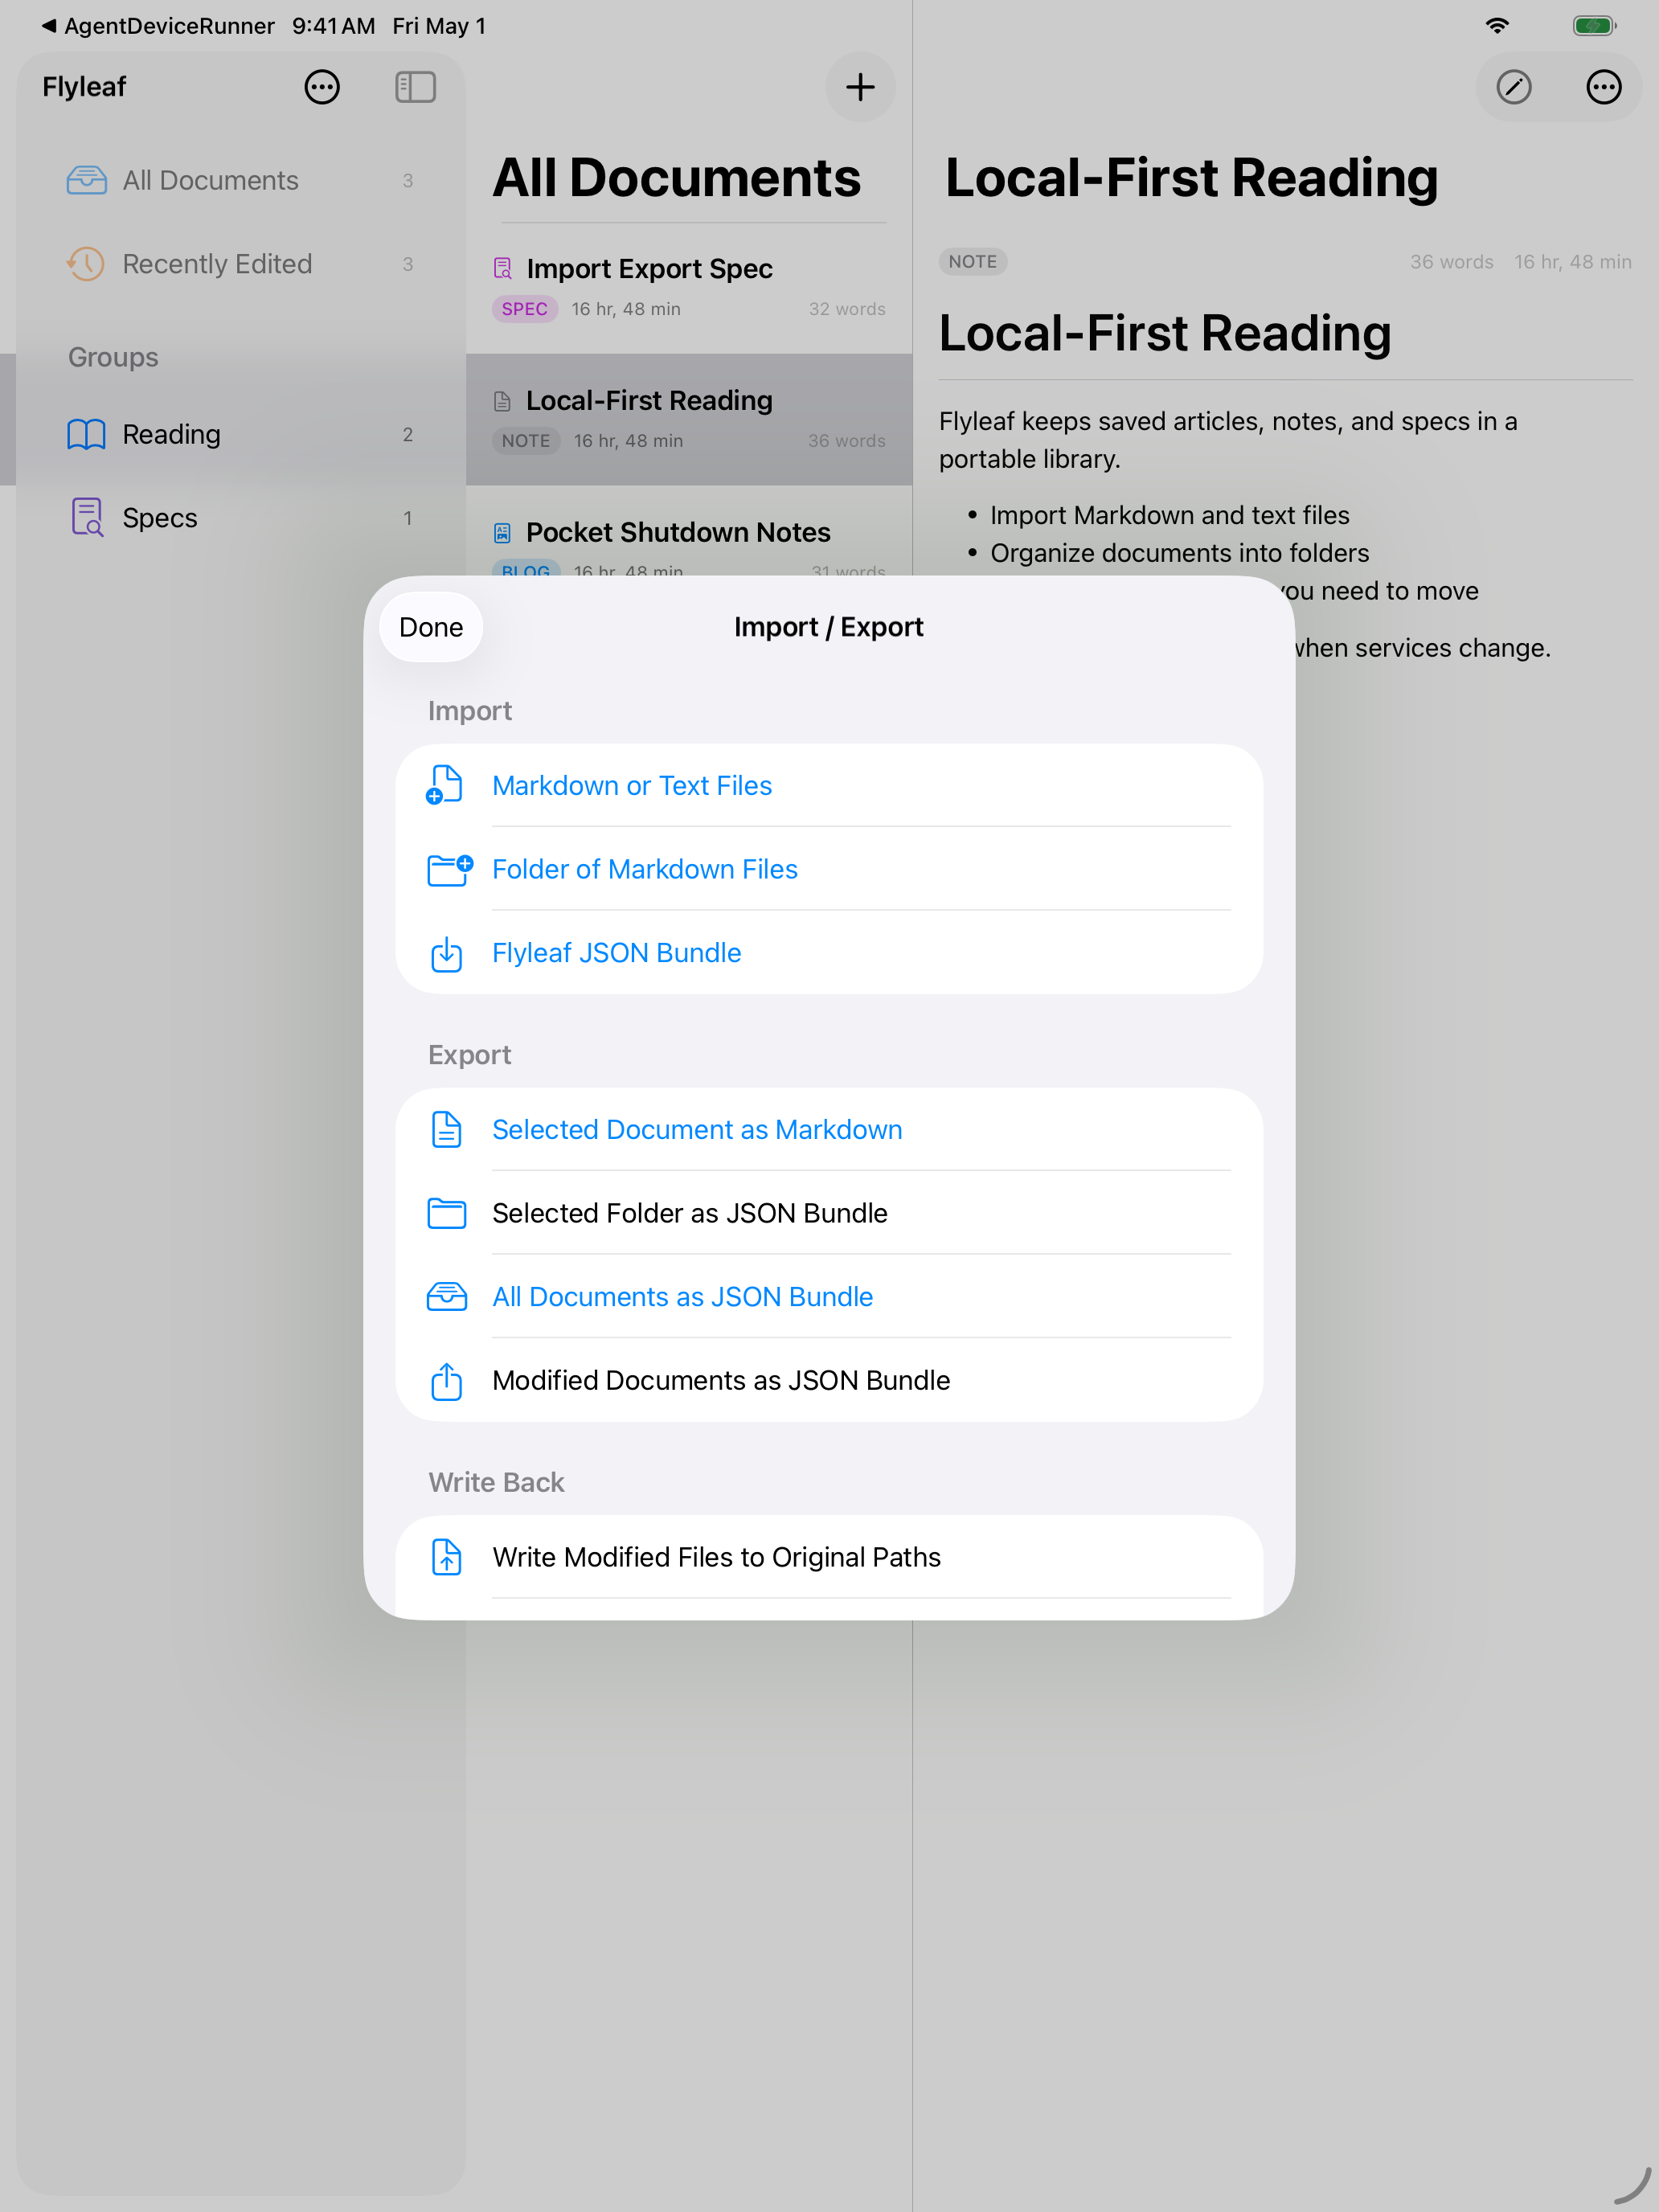Click the download arrow icon beside Flyleaf JSON Bundle
Image resolution: width=1659 pixels, height=2212 pixels.
pyautogui.click(x=446, y=954)
